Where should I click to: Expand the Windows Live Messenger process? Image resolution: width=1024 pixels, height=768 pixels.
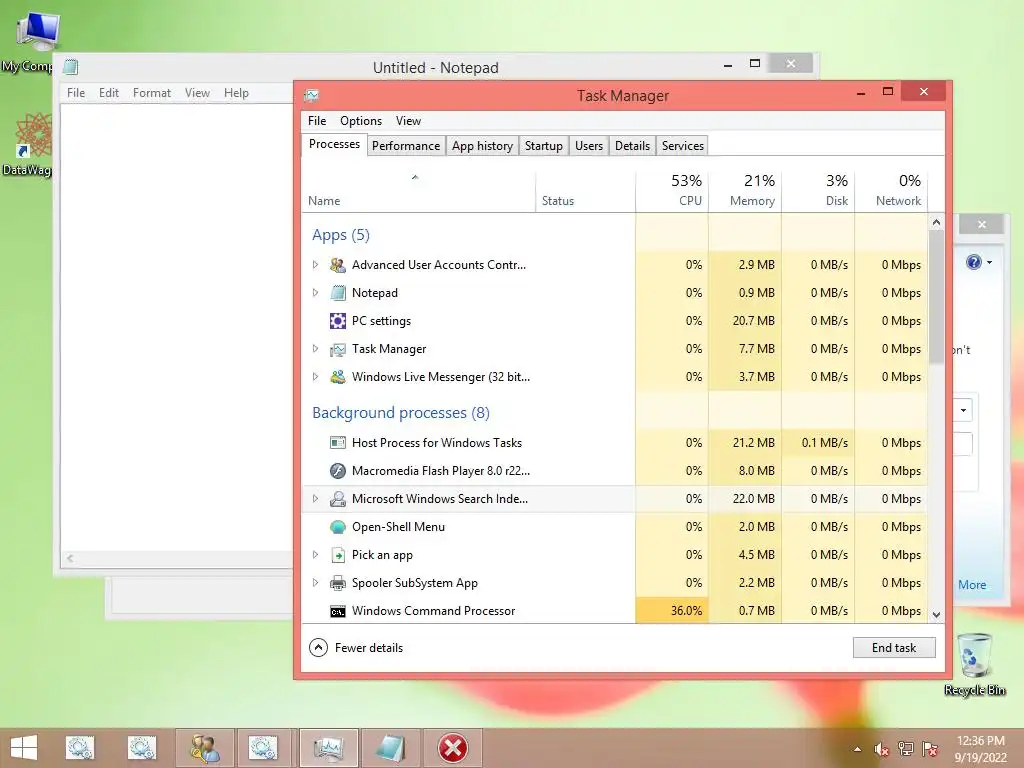[x=315, y=377]
